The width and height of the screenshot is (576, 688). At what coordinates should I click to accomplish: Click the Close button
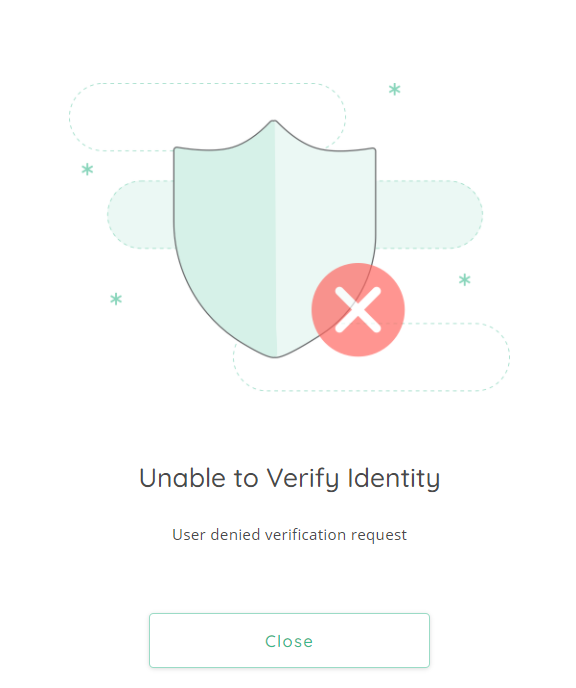pyautogui.click(x=289, y=640)
